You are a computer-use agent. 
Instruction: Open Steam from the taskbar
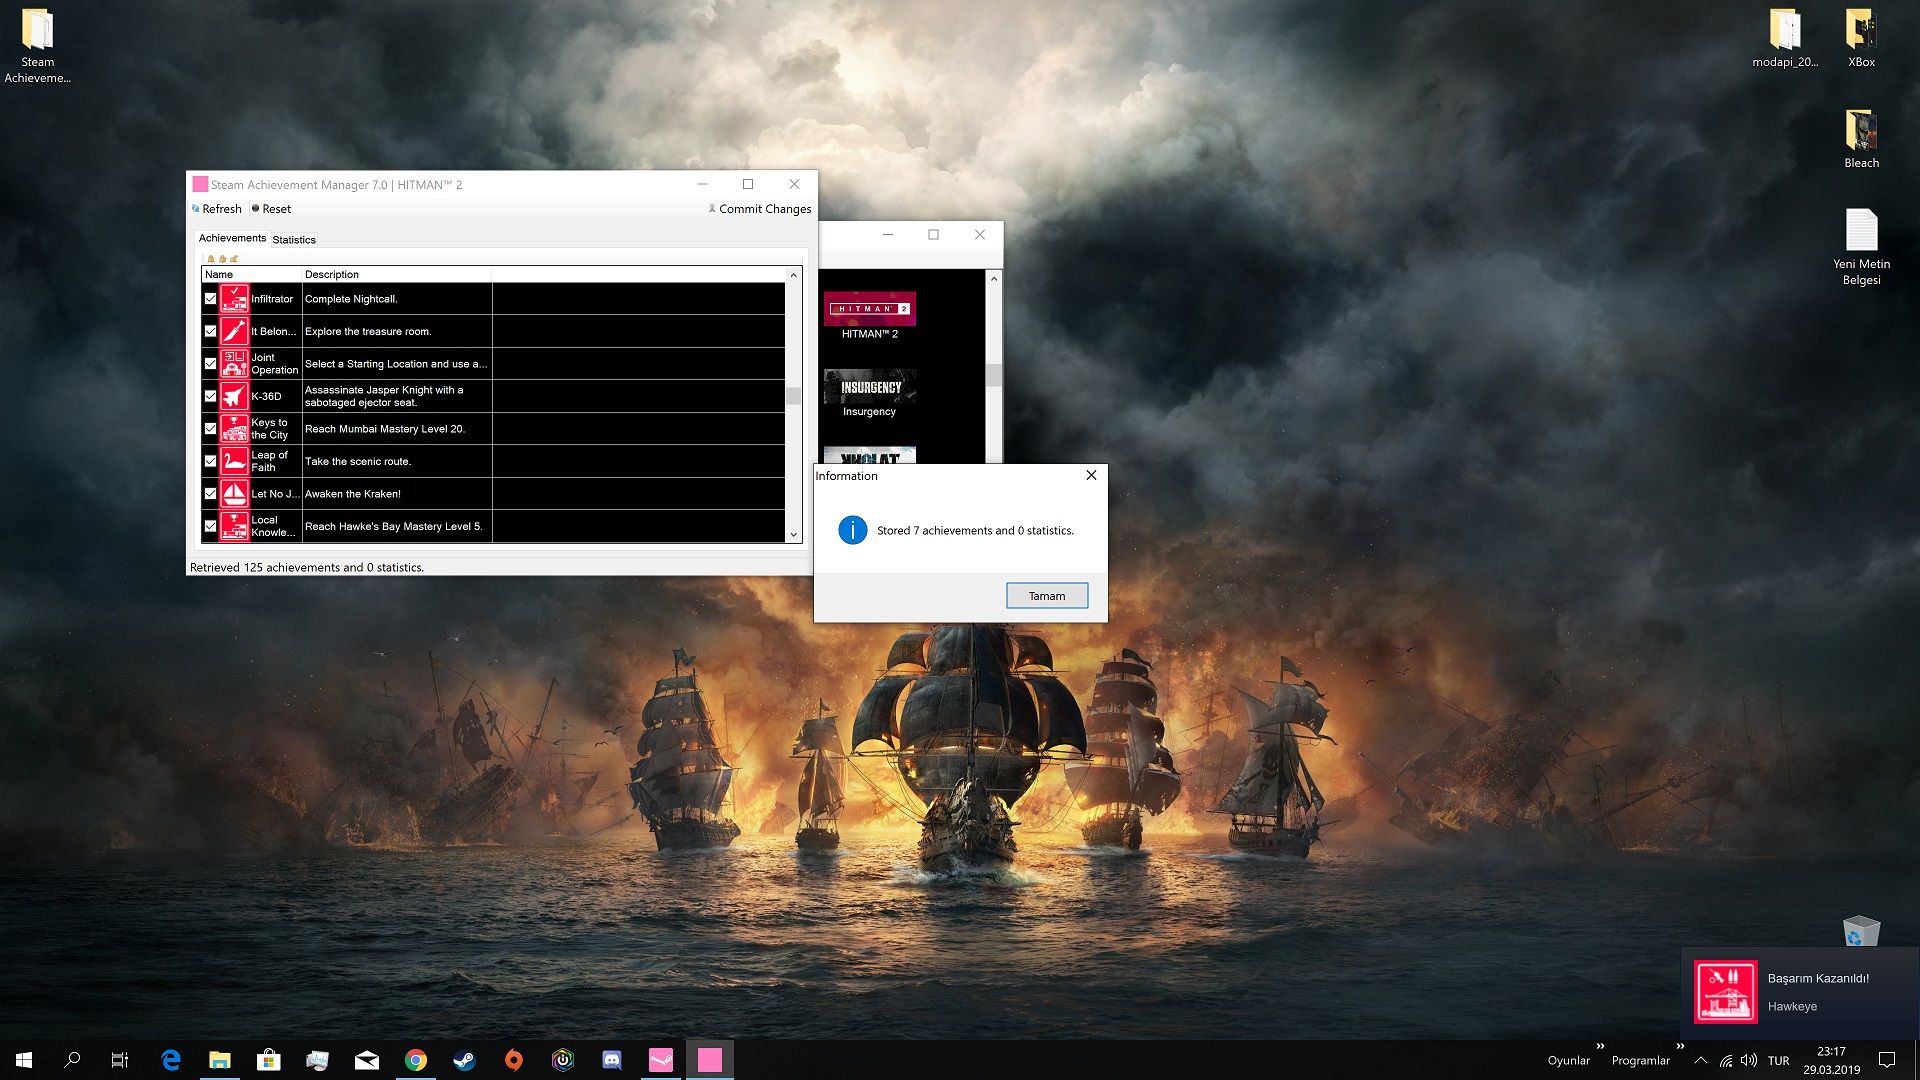click(x=465, y=1060)
